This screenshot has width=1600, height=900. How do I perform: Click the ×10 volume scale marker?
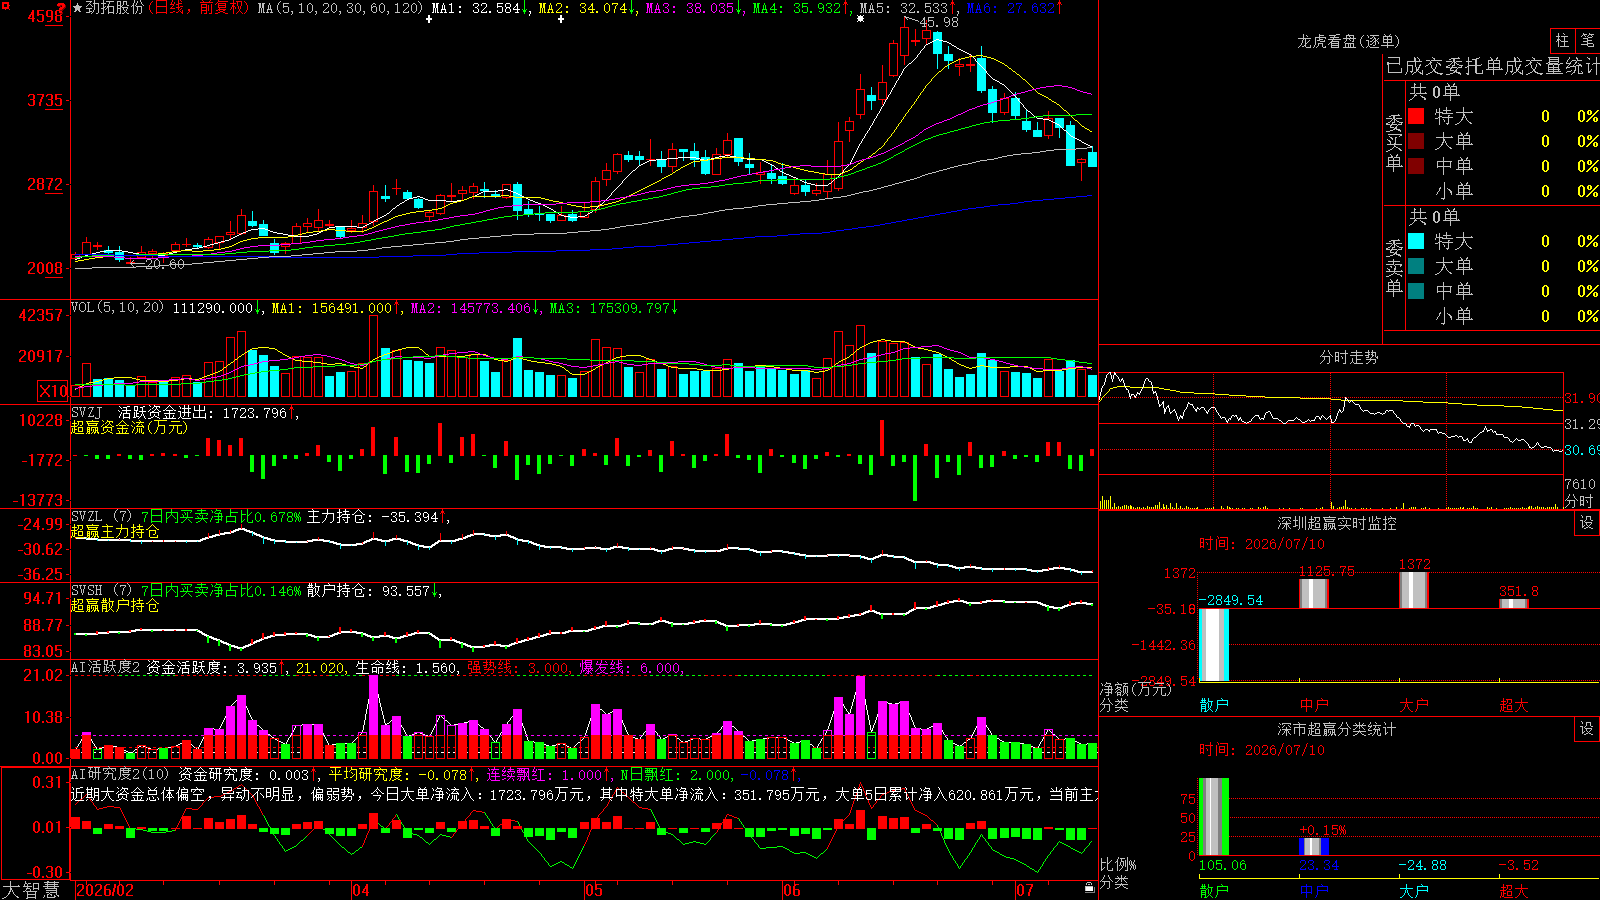pyautogui.click(x=53, y=391)
